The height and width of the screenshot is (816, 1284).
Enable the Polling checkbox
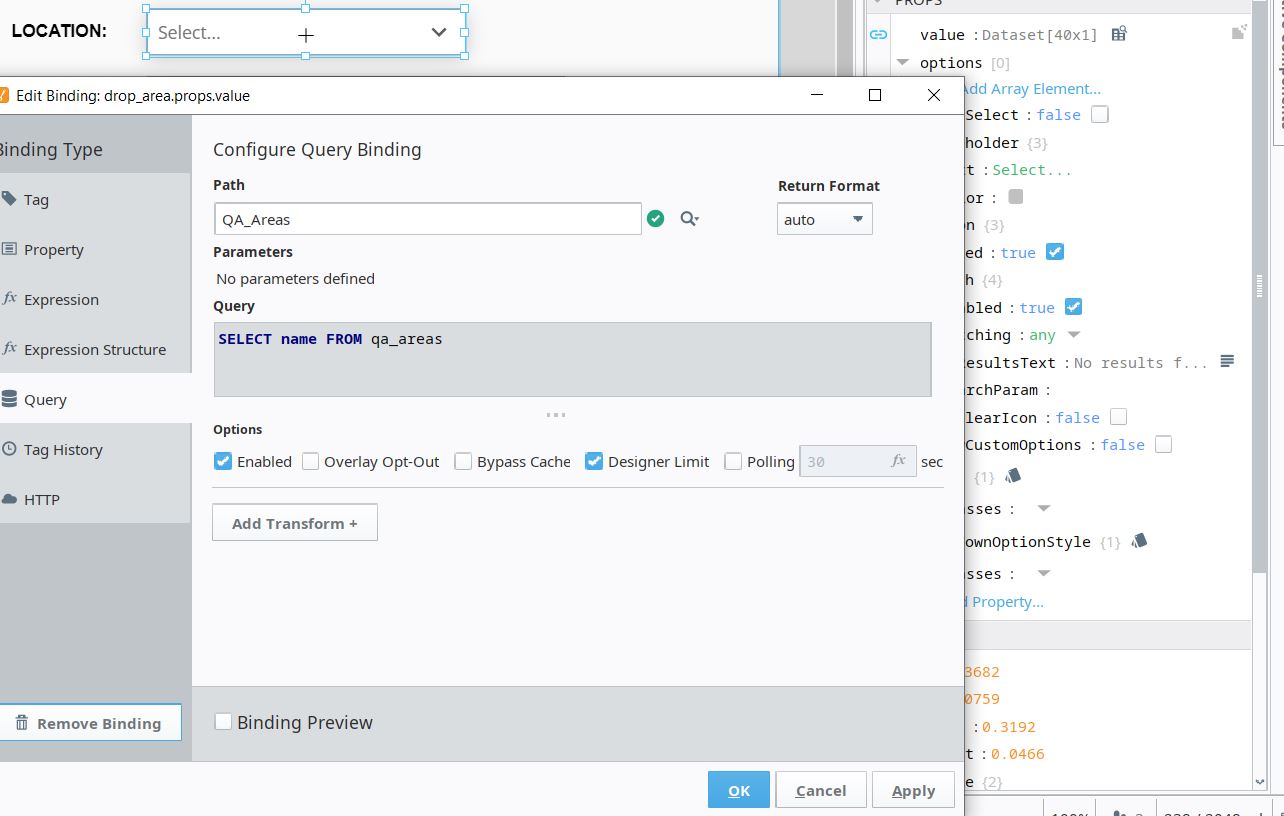pos(733,461)
